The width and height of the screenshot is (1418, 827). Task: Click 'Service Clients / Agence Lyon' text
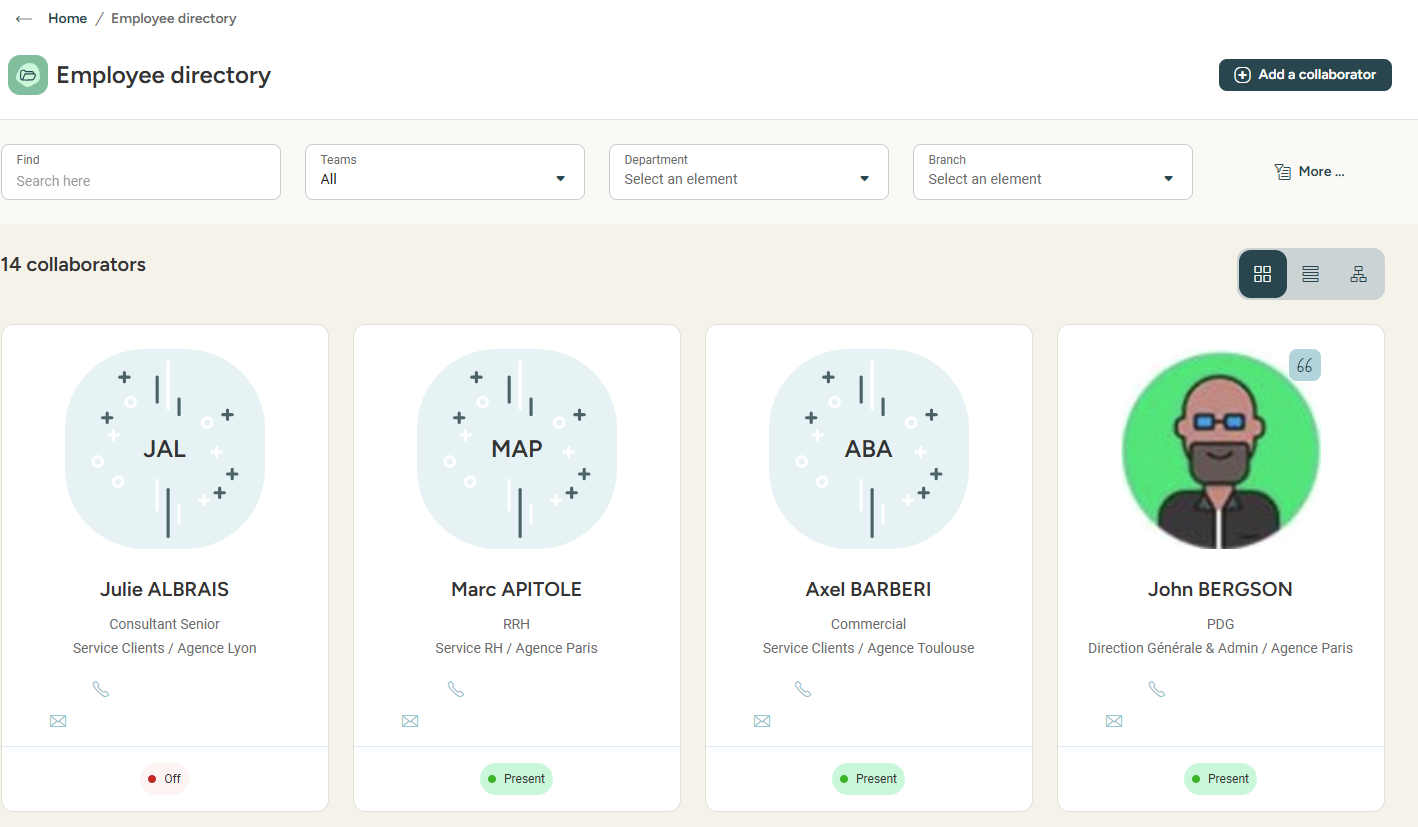[165, 648]
